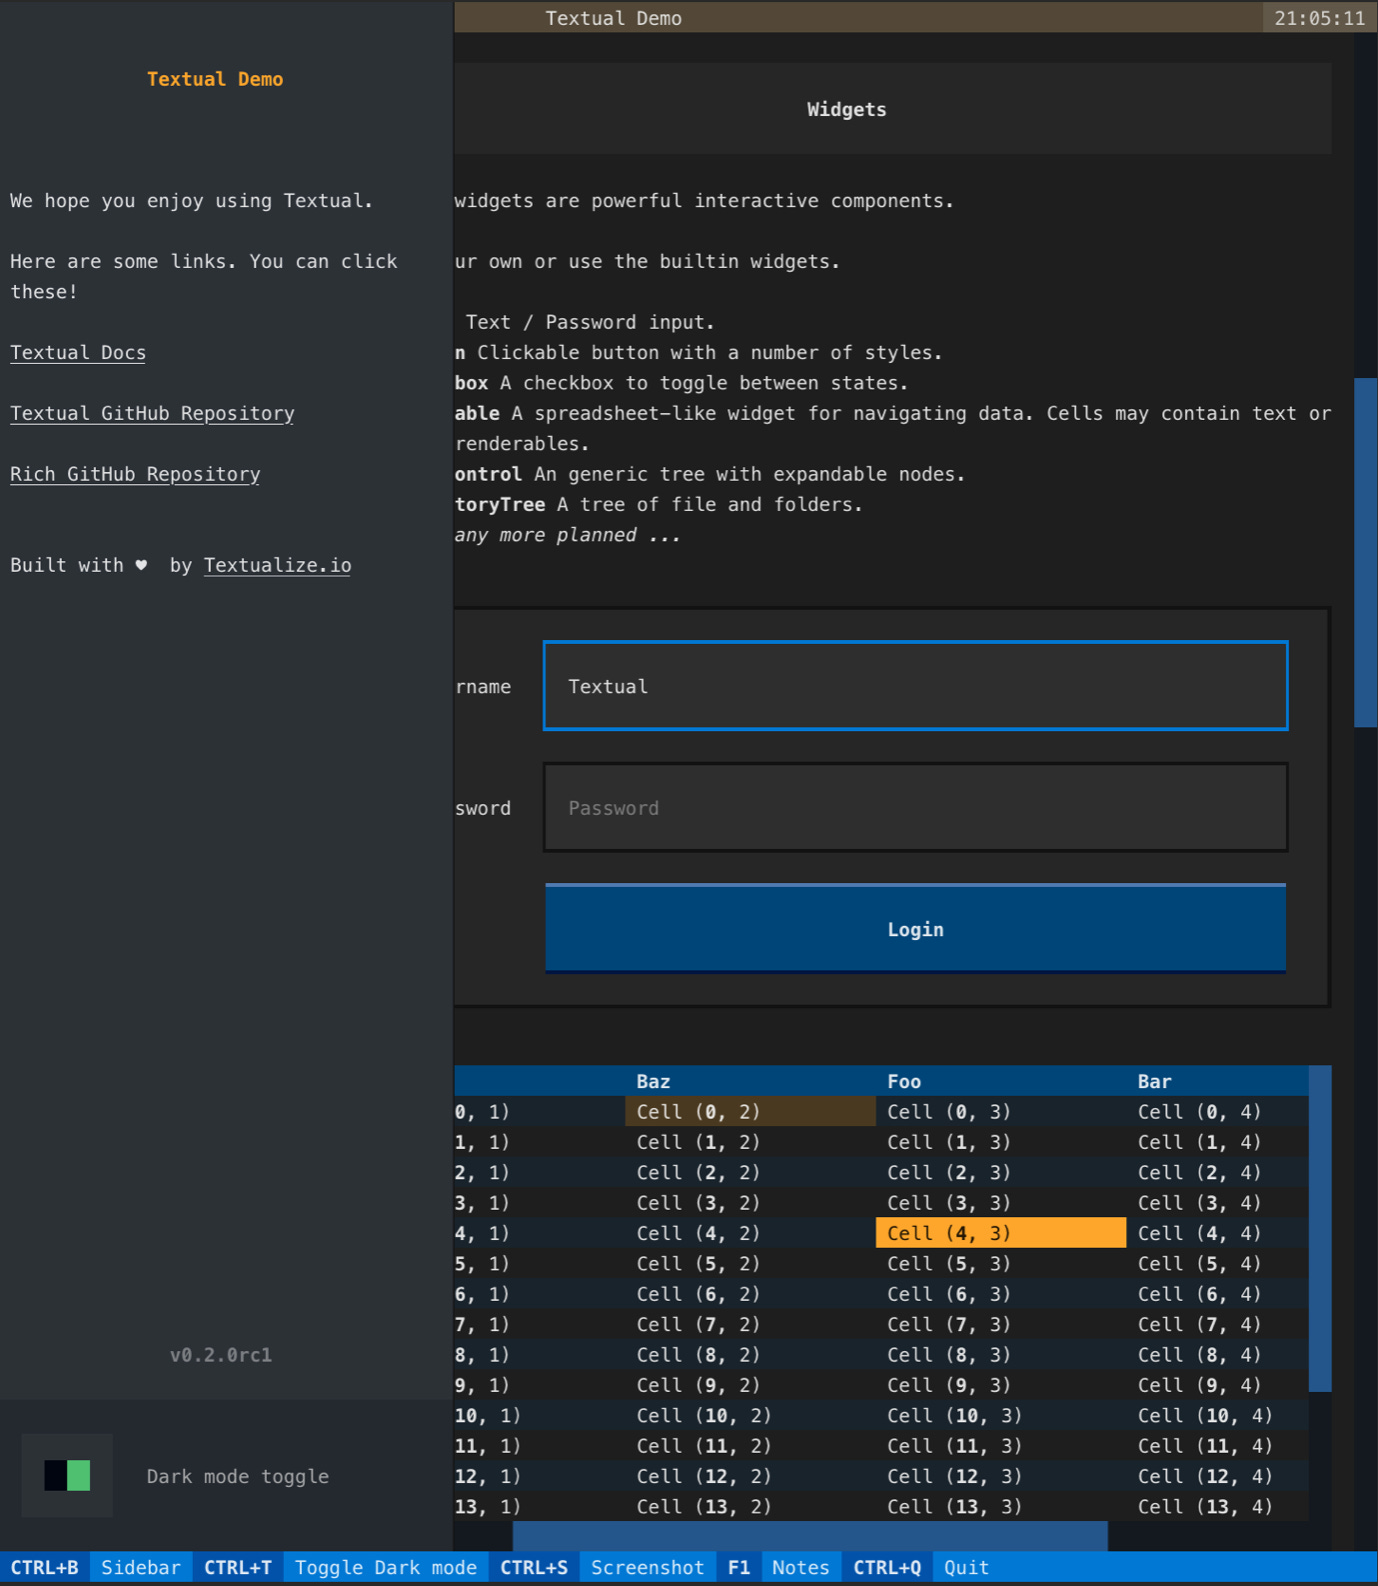This screenshot has height=1586, width=1378.
Task: Click the main page vertical scrollbar thumb
Action: (1366, 552)
